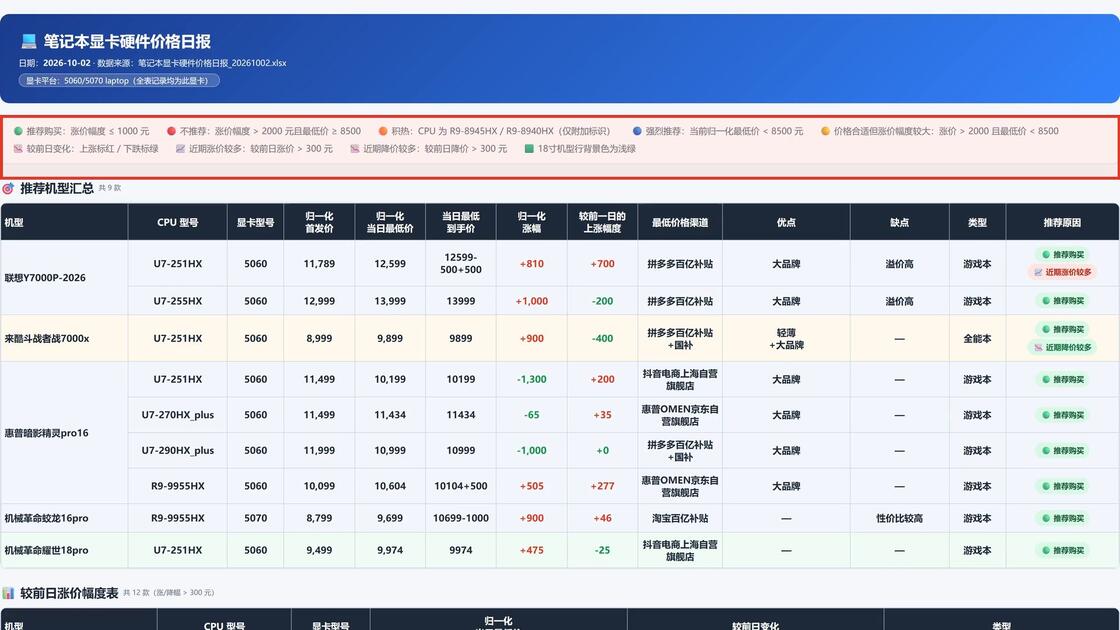Screen dimensions: 1120x630
Task: Click the 近期降价较多 badge in 来酷斗战者战7000x row
Action: (1062, 347)
